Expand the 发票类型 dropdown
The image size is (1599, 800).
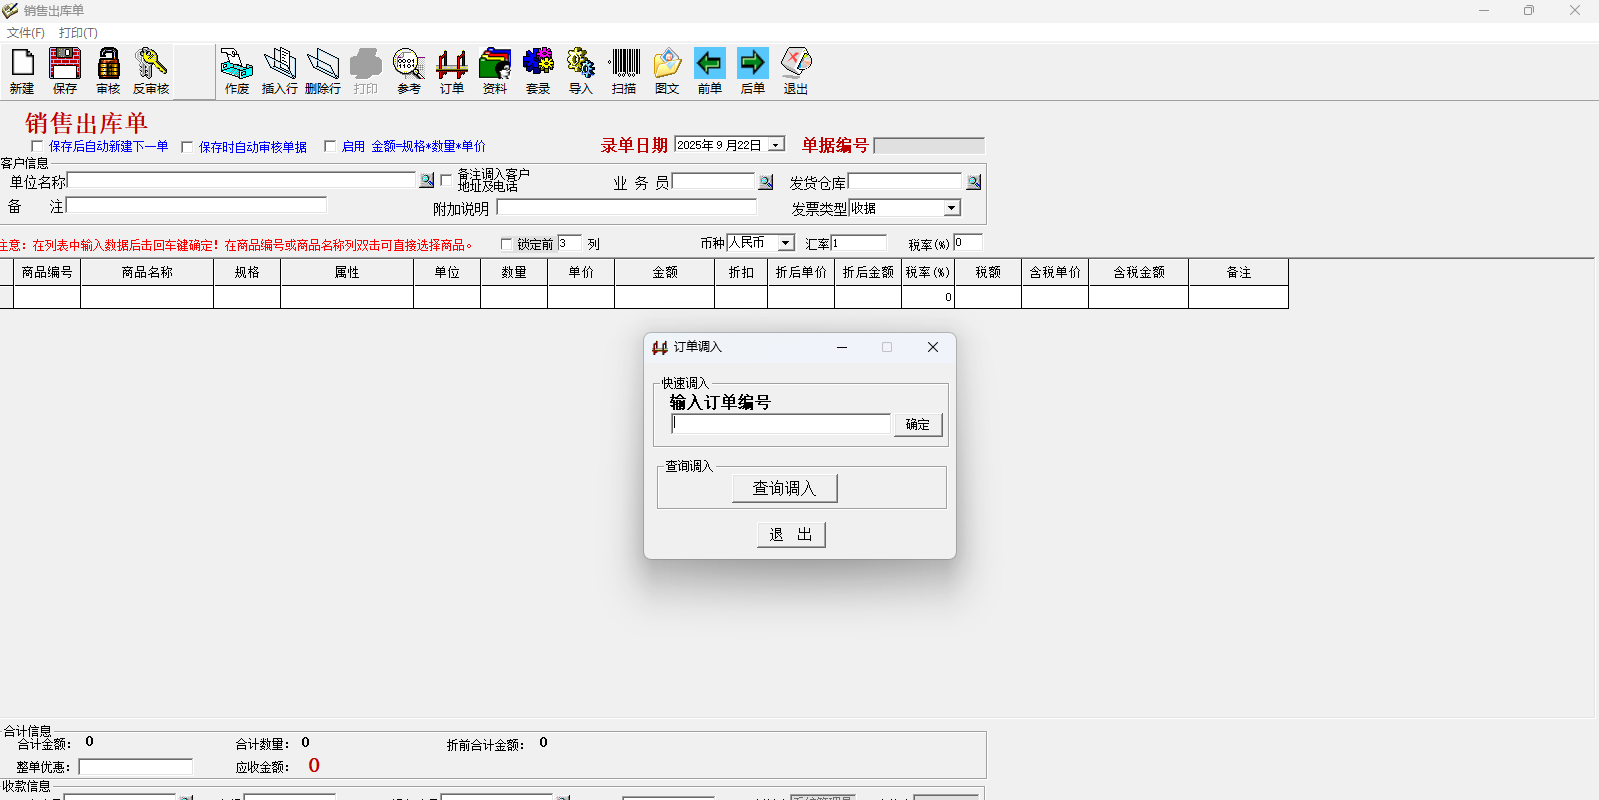tap(952, 208)
